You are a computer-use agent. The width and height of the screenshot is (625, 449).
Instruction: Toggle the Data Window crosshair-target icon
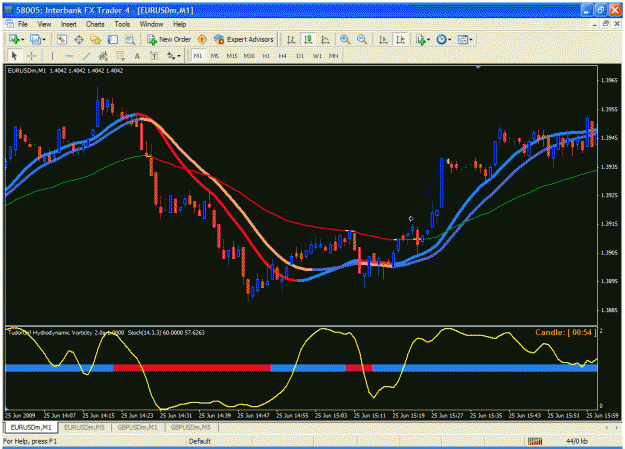(79, 39)
